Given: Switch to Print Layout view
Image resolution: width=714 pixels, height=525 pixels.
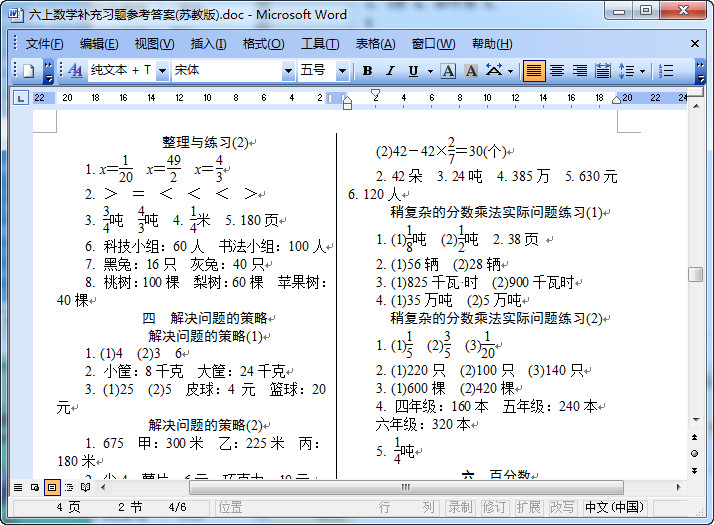Looking at the screenshot, I should pos(52,488).
